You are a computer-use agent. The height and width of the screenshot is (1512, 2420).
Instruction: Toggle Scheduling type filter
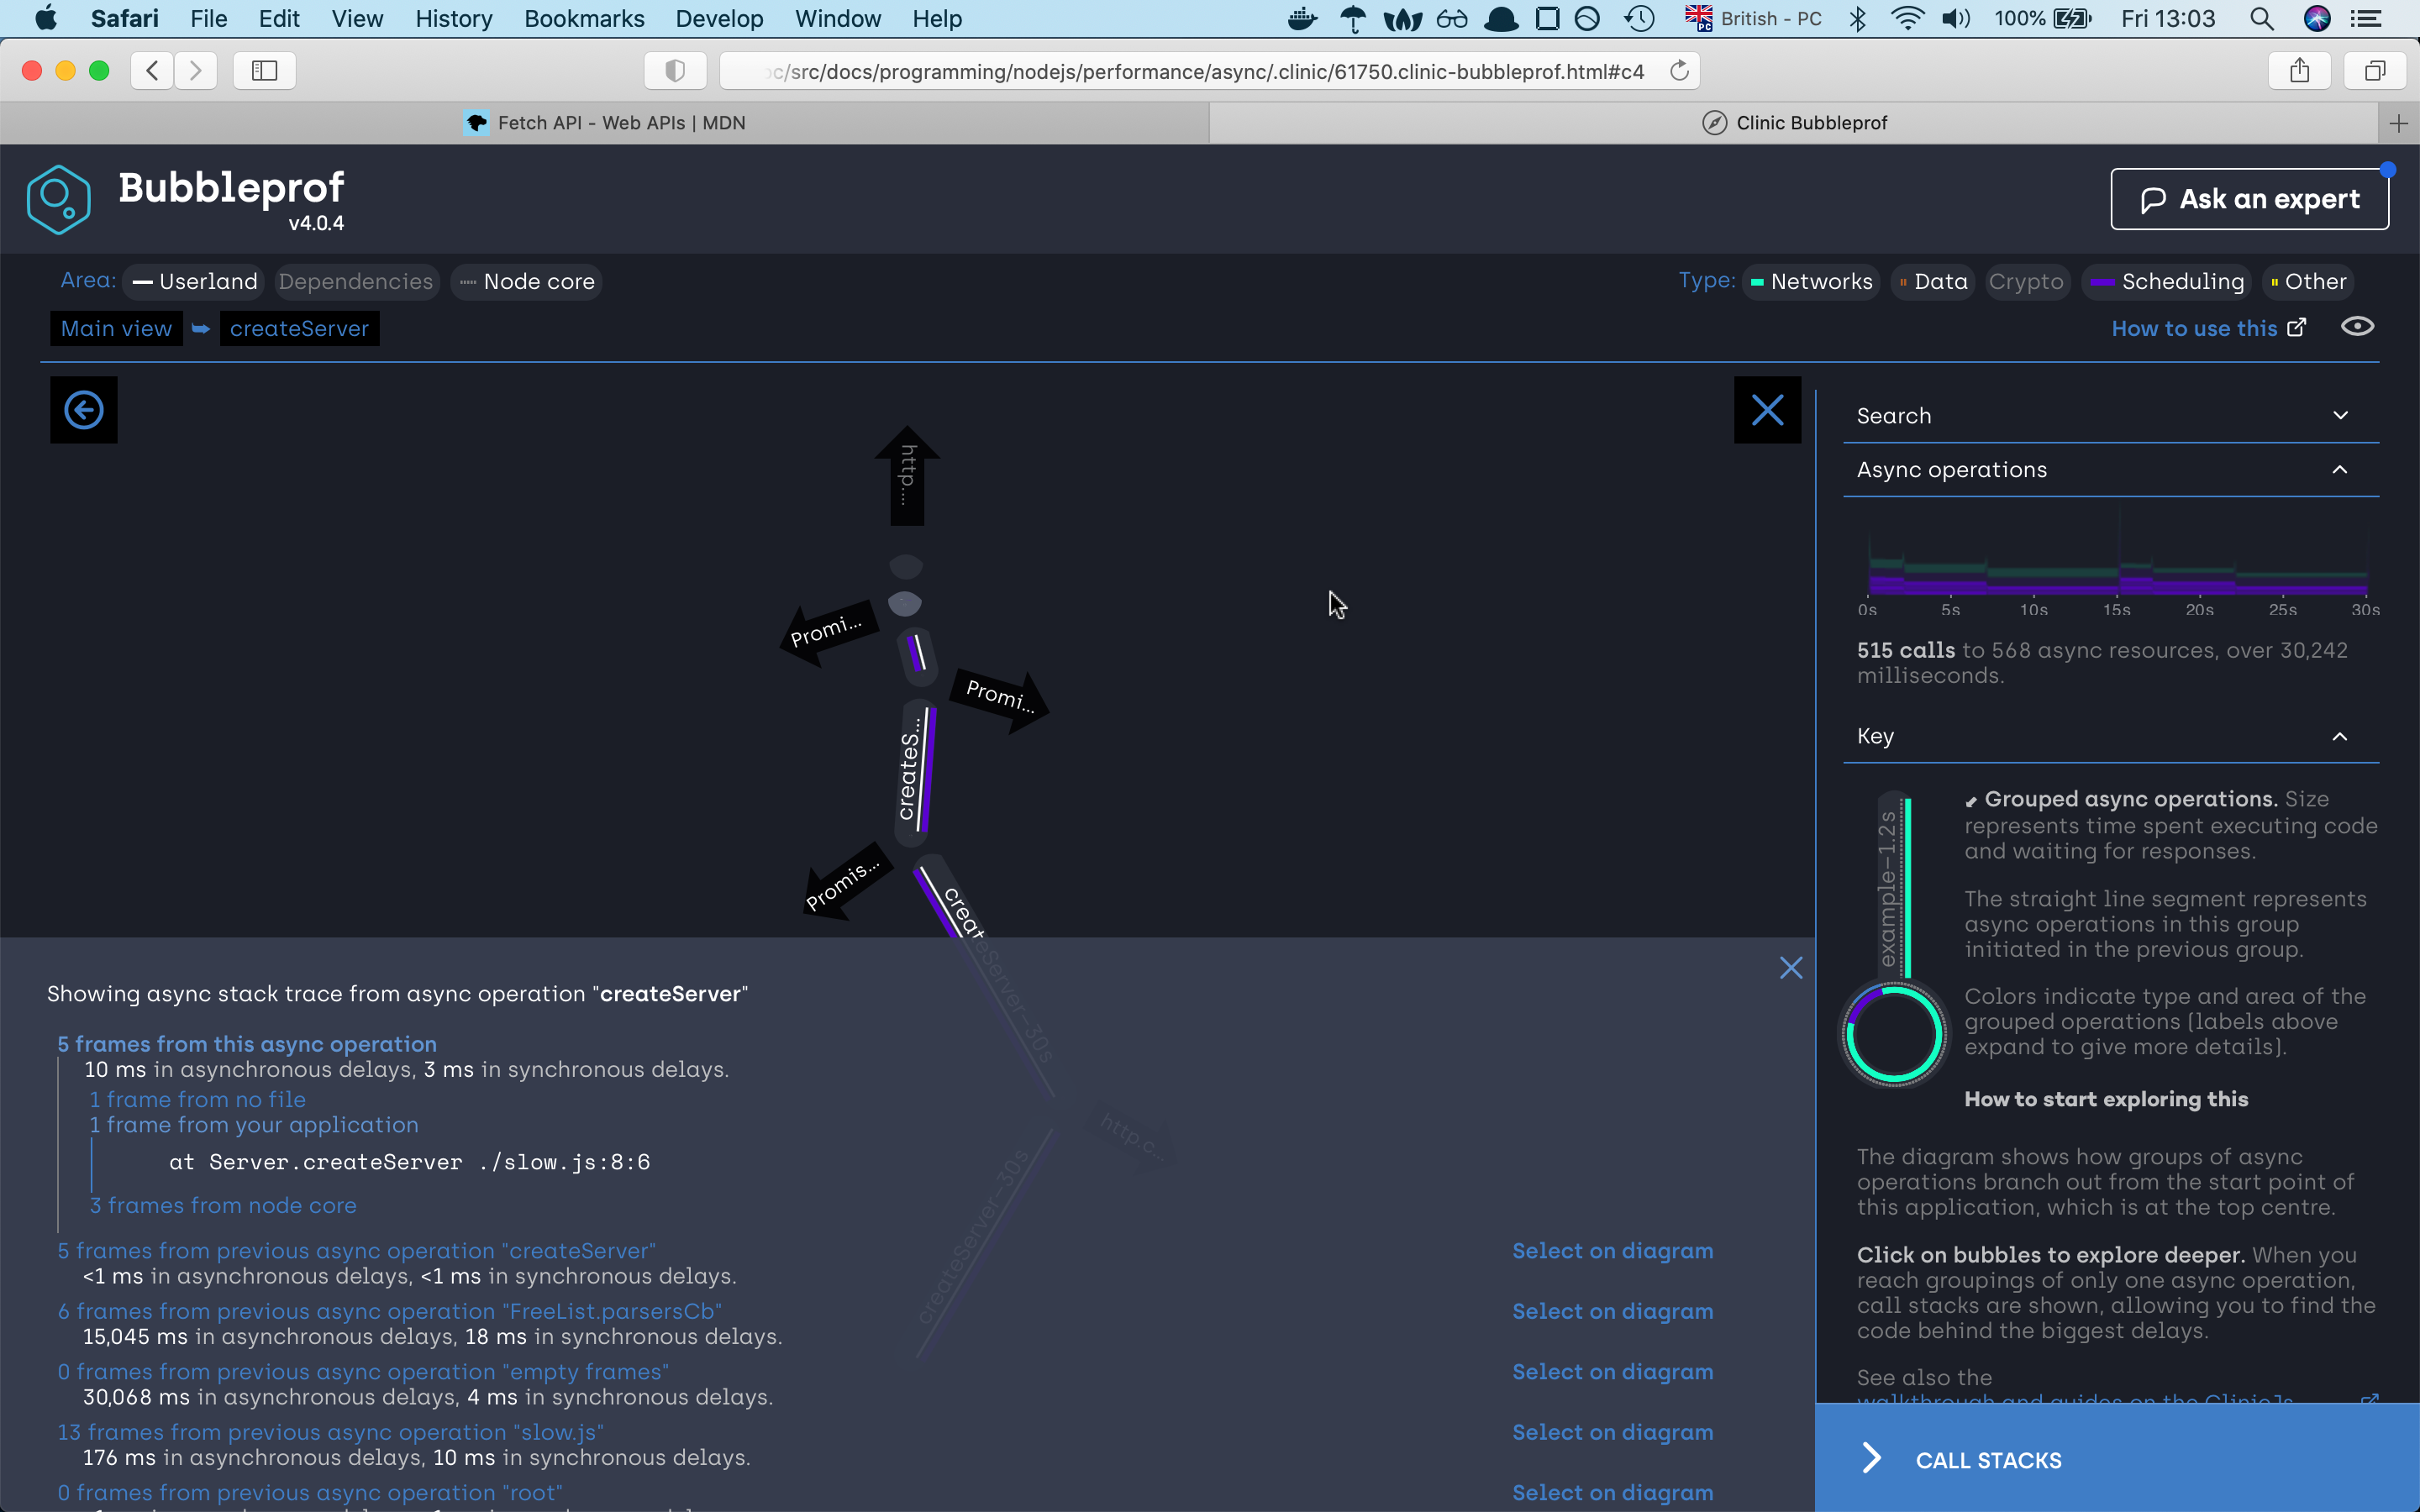click(2168, 282)
